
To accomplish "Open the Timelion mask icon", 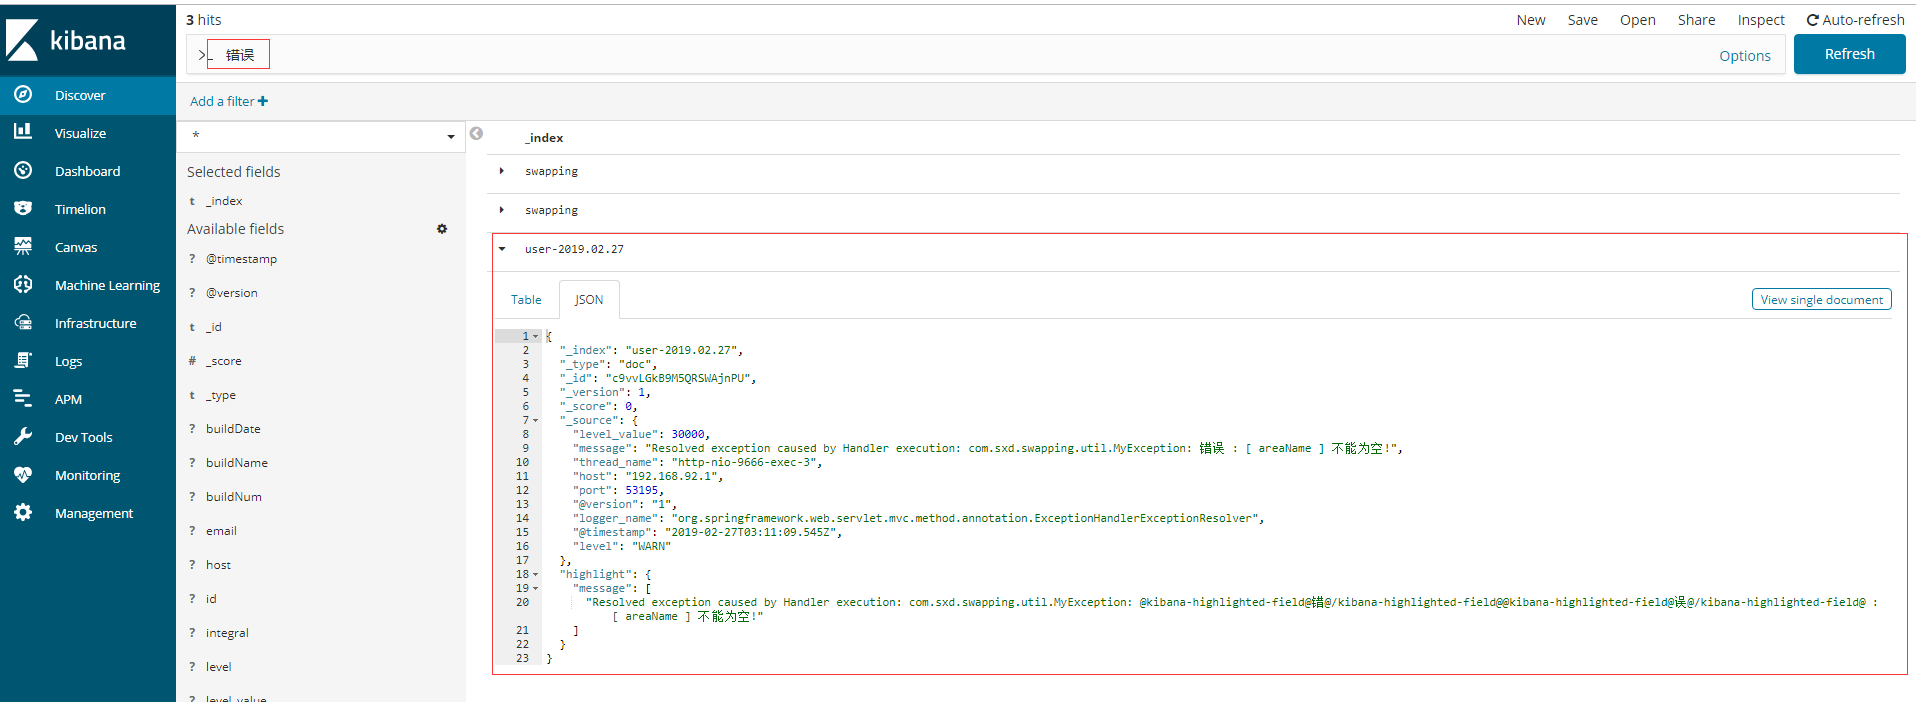I will (x=23, y=208).
